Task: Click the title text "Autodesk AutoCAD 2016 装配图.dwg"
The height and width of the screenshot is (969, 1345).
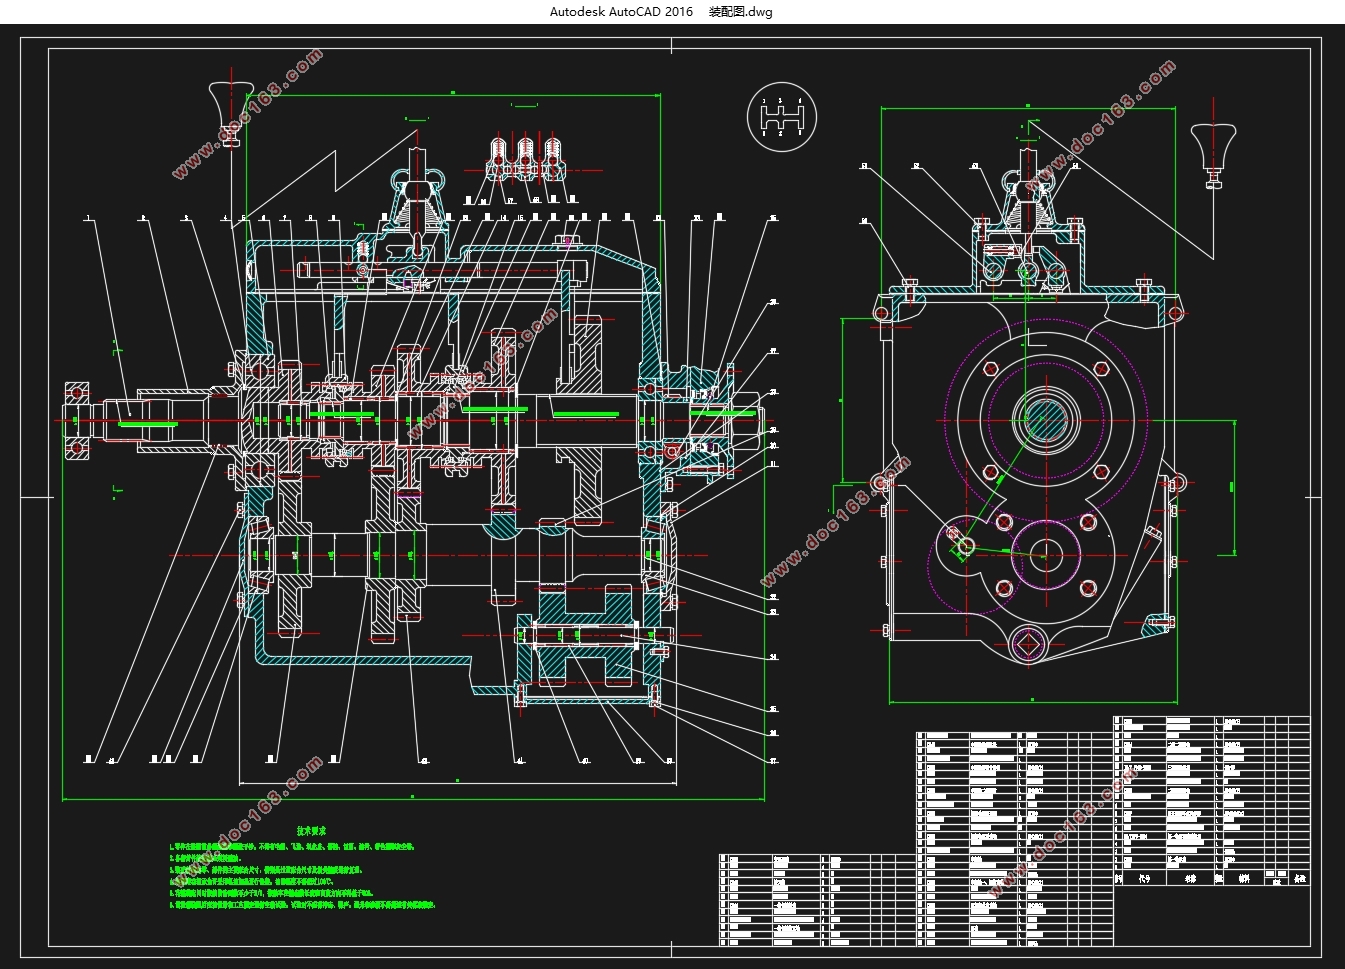Action: (661, 12)
